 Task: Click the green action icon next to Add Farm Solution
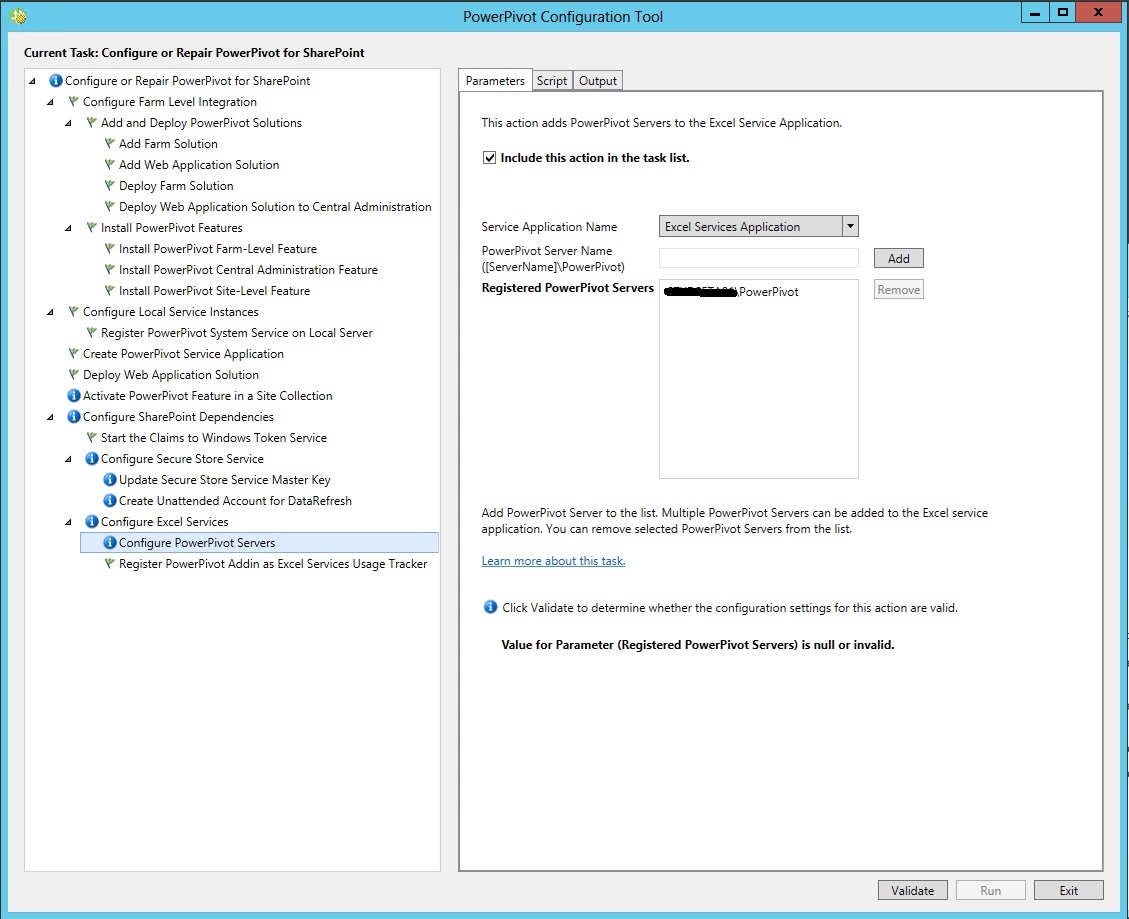coord(109,143)
